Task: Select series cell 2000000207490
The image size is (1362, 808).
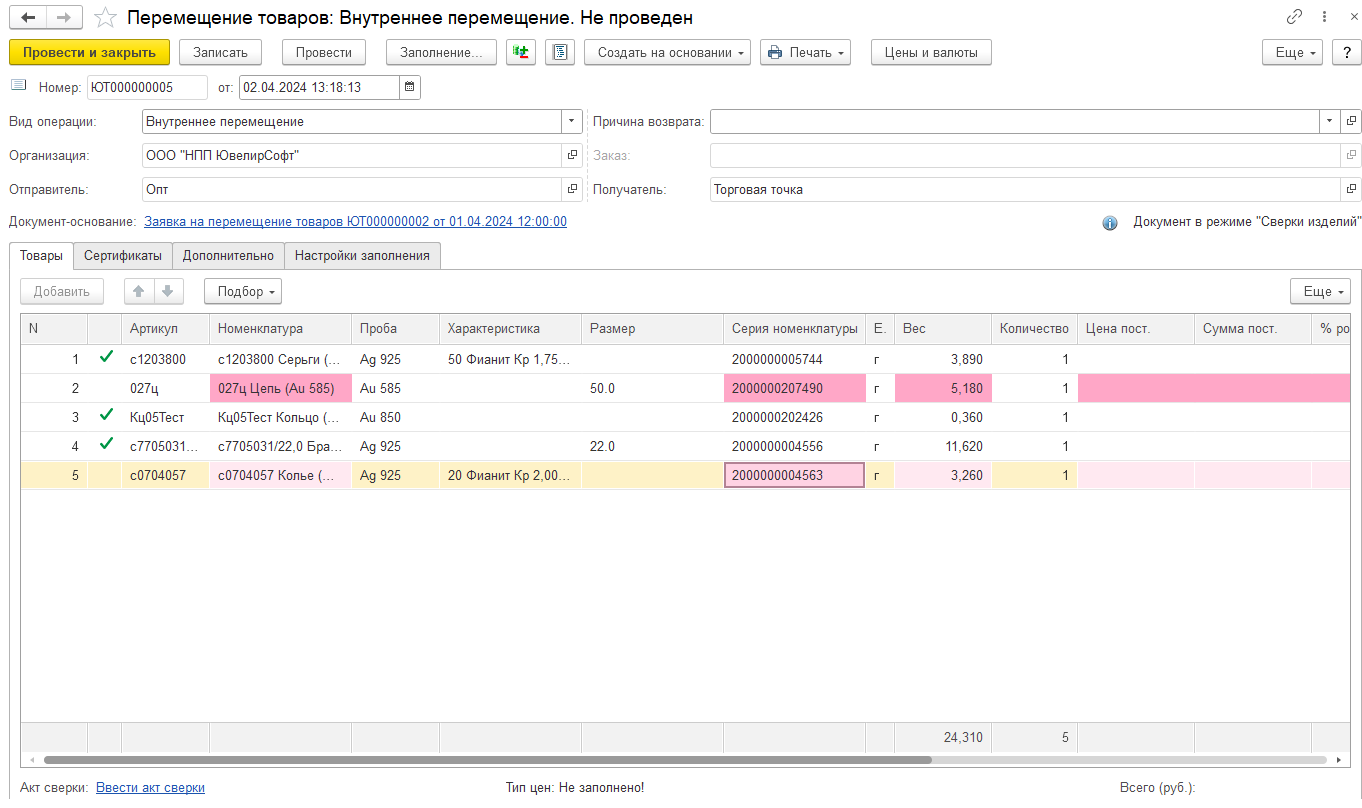Action: click(794, 388)
